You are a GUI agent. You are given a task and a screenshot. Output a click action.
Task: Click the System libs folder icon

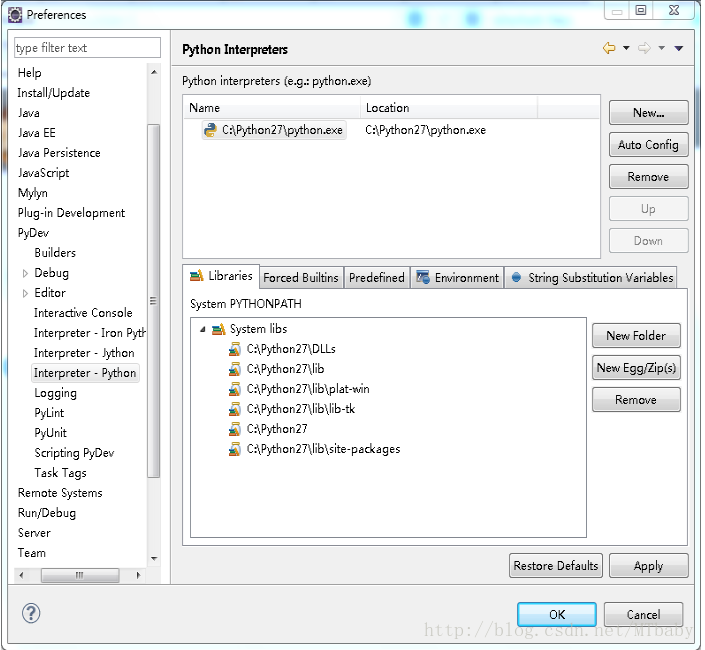point(219,329)
